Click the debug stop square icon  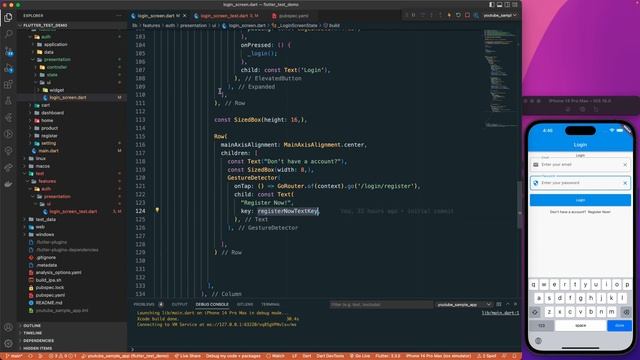click(x=467, y=16)
